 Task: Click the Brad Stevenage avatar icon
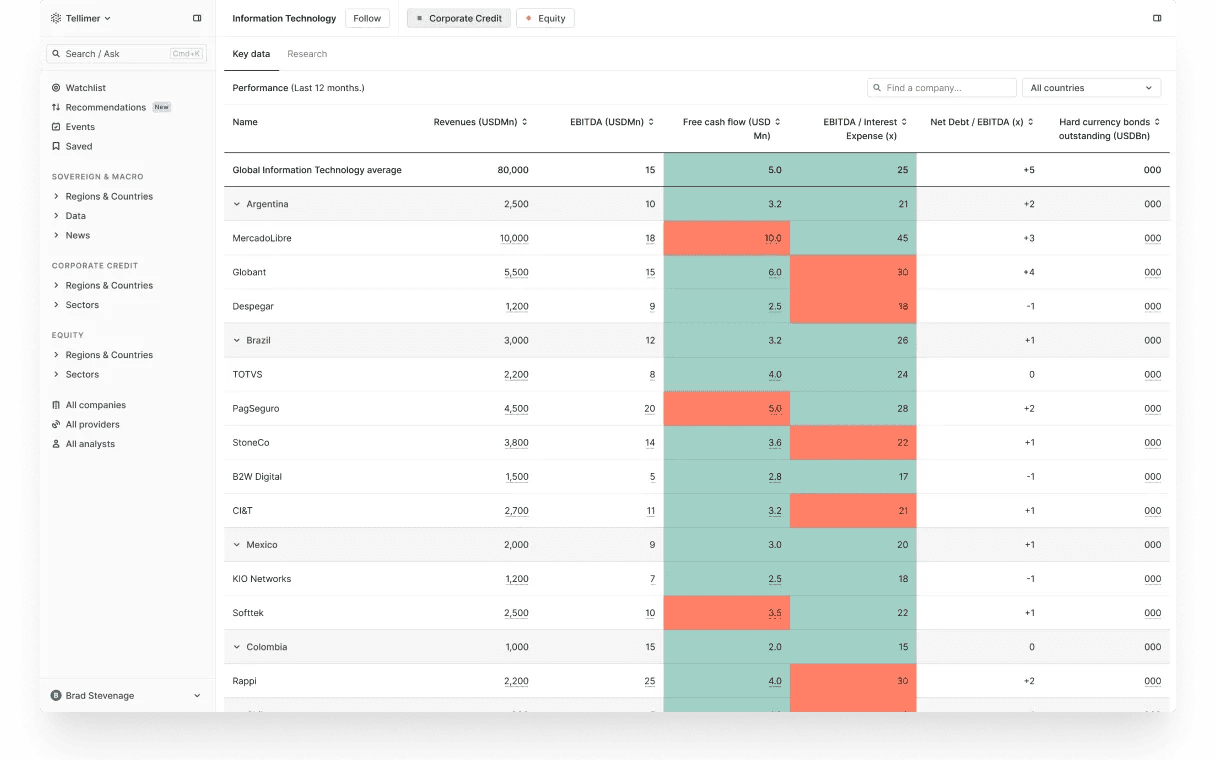(56, 696)
